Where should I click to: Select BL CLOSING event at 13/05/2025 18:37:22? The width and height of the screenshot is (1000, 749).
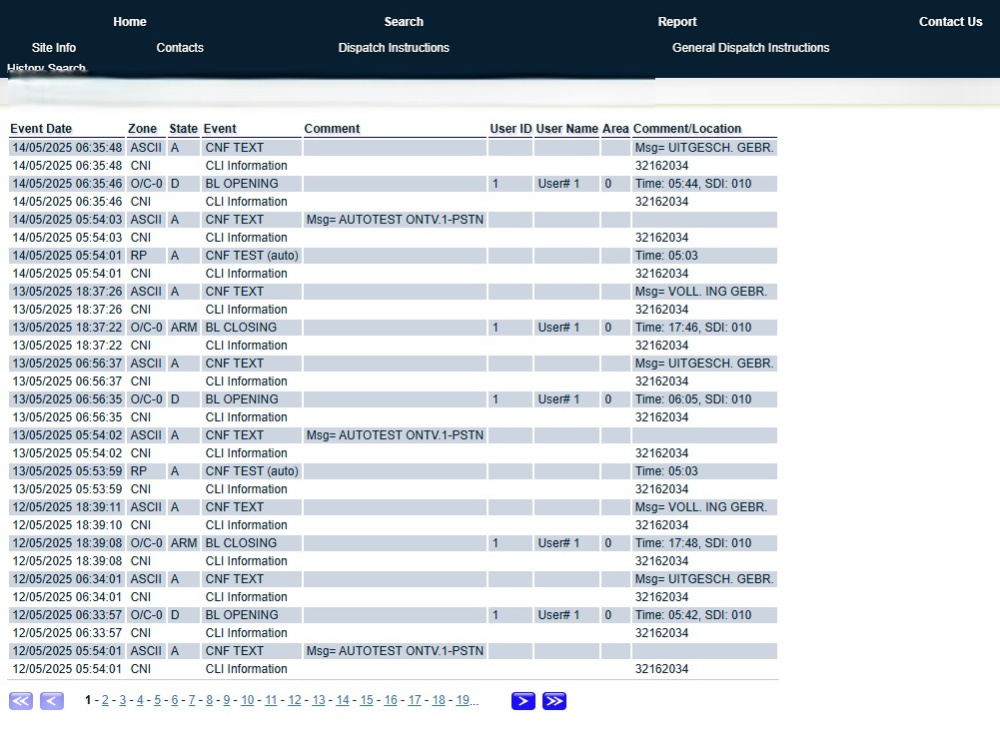tap(241, 327)
